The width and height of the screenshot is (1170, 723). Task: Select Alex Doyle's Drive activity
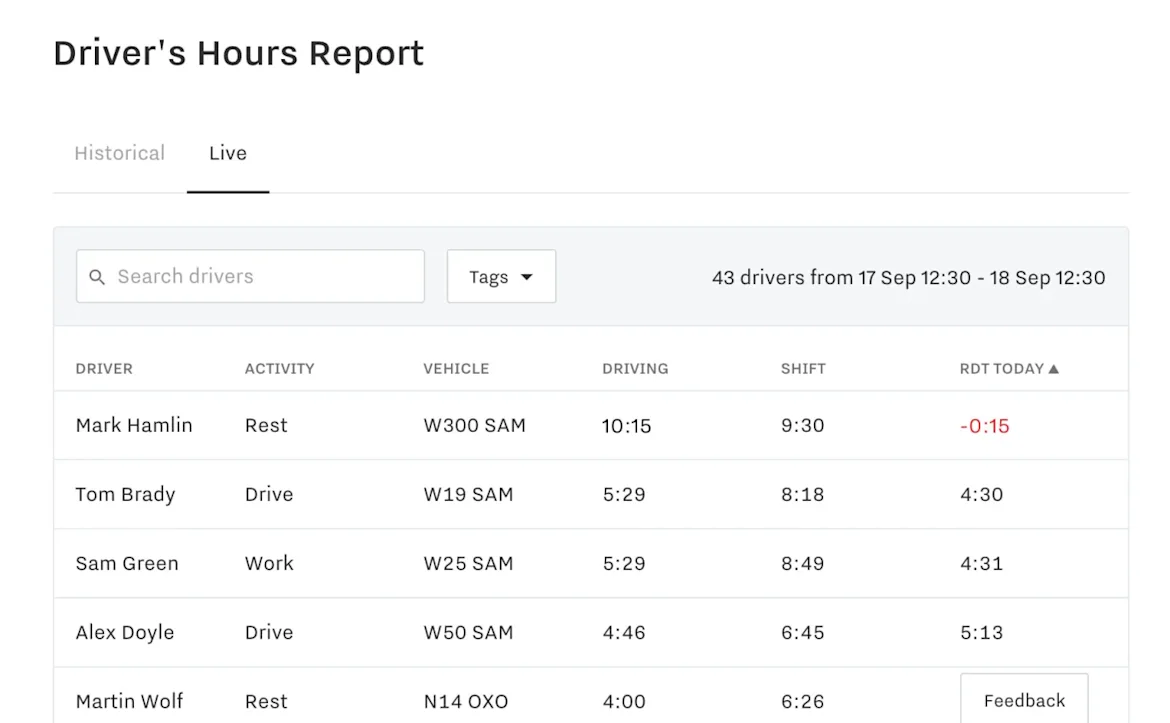[268, 632]
